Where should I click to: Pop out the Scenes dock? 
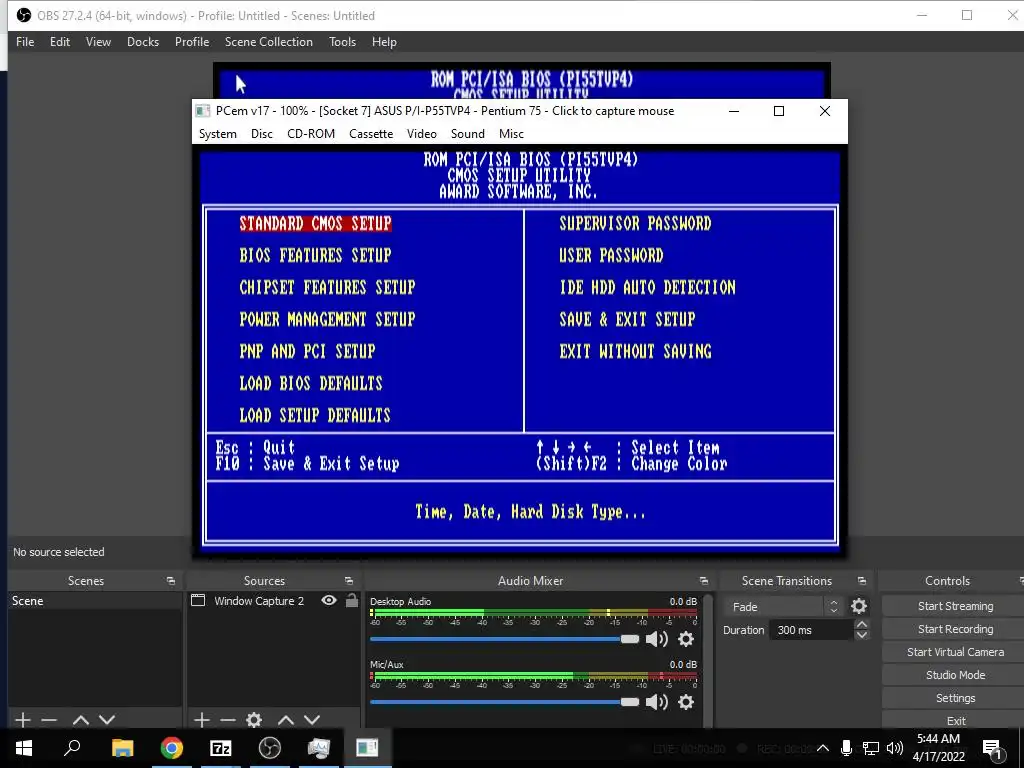170,581
